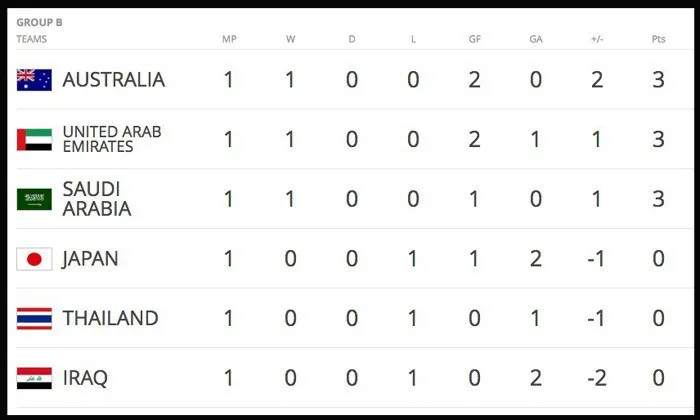Viewport: 700px width, 420px height.
Task: Click the United Arab Emirates flag icon
Action: tap(34, 139)
